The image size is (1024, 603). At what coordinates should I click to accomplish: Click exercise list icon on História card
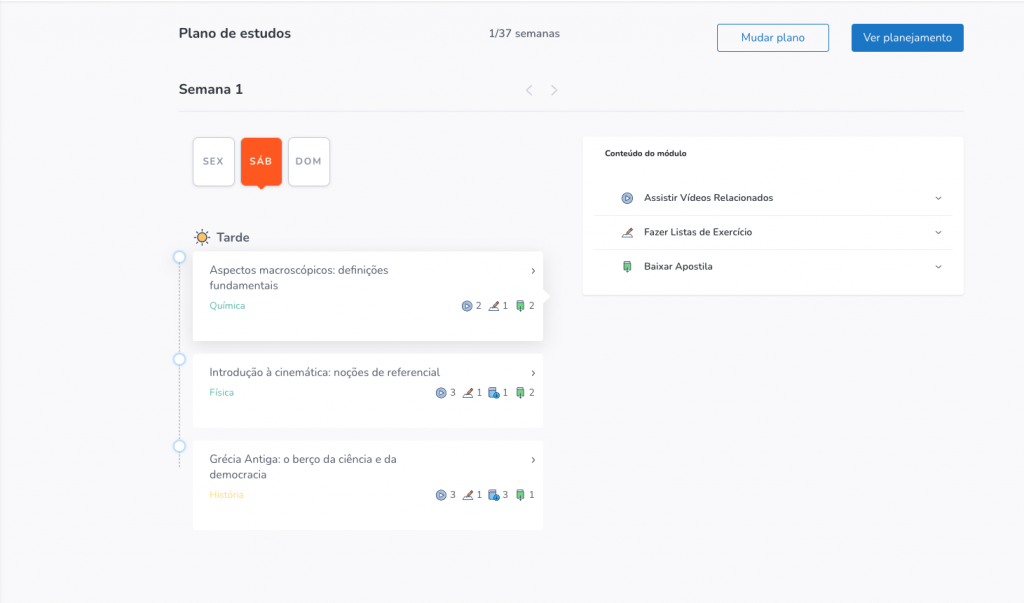coord(468,495)
